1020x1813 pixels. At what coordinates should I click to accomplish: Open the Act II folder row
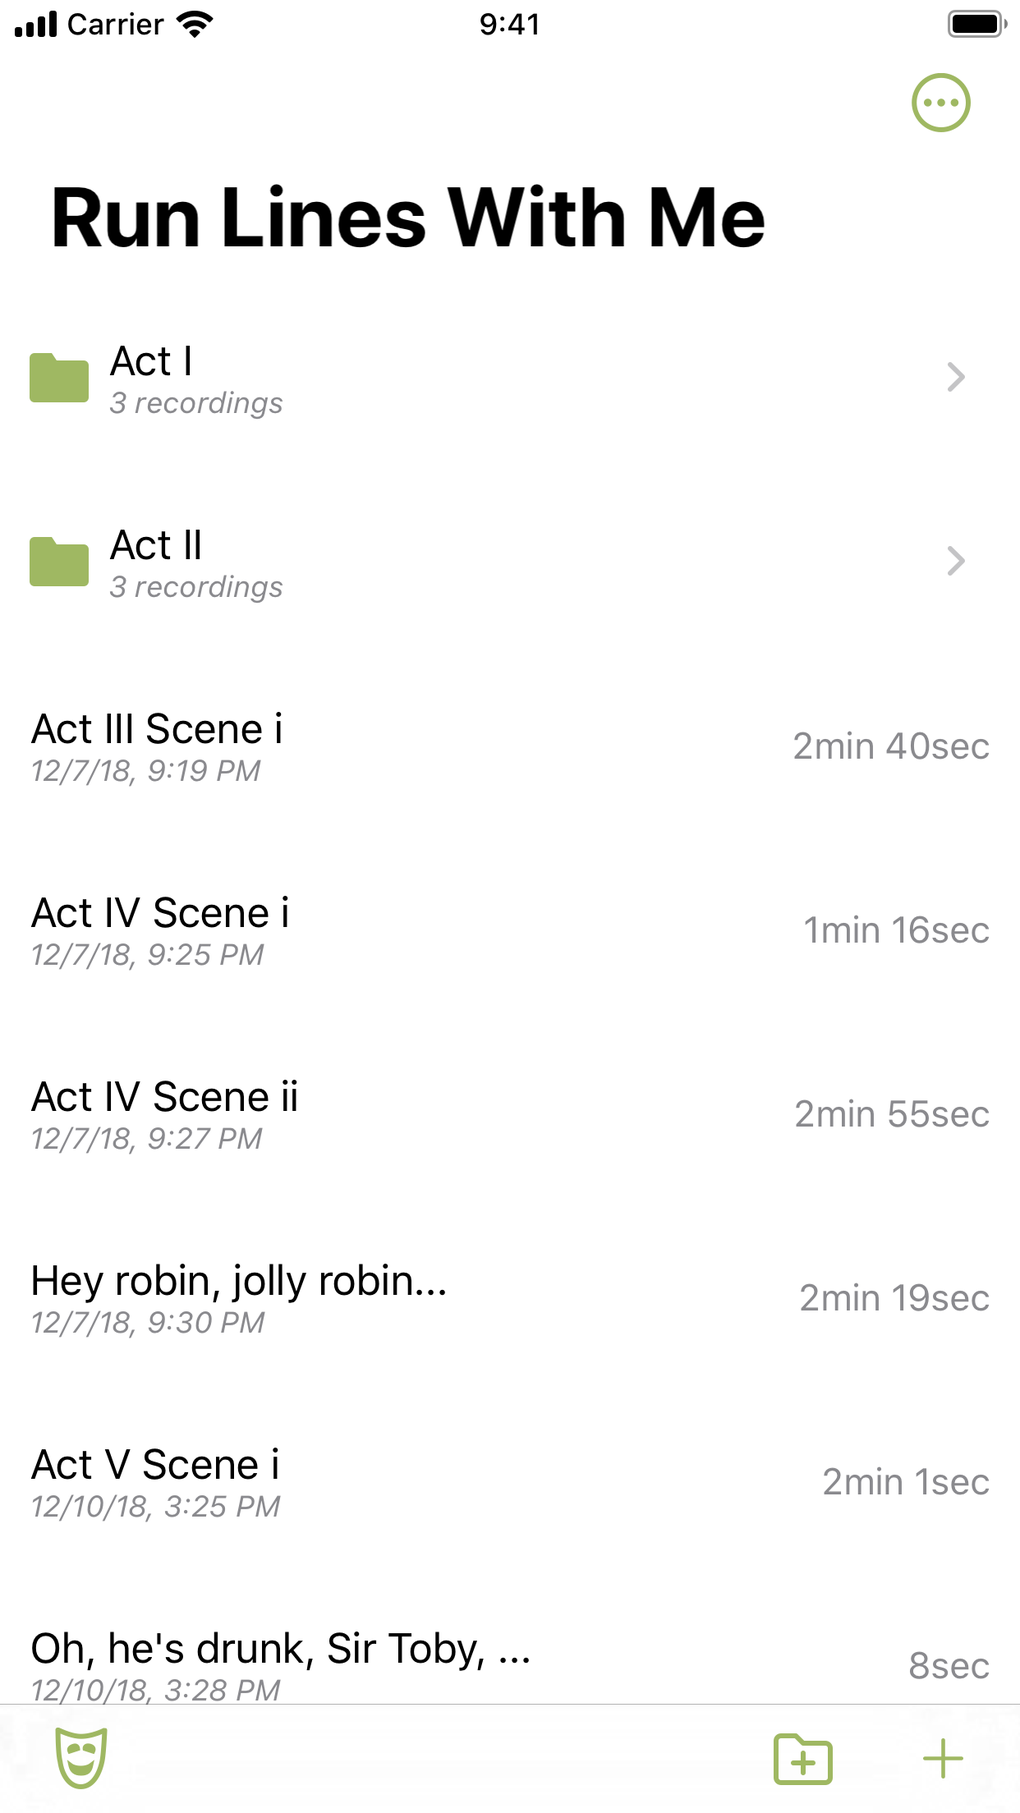coord(500,563)
